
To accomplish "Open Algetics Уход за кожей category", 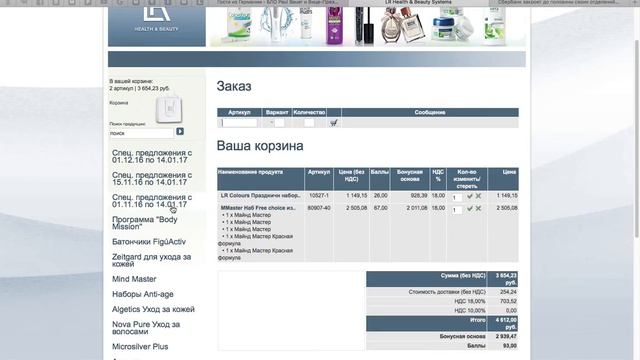I will click(x=153, y=309).
